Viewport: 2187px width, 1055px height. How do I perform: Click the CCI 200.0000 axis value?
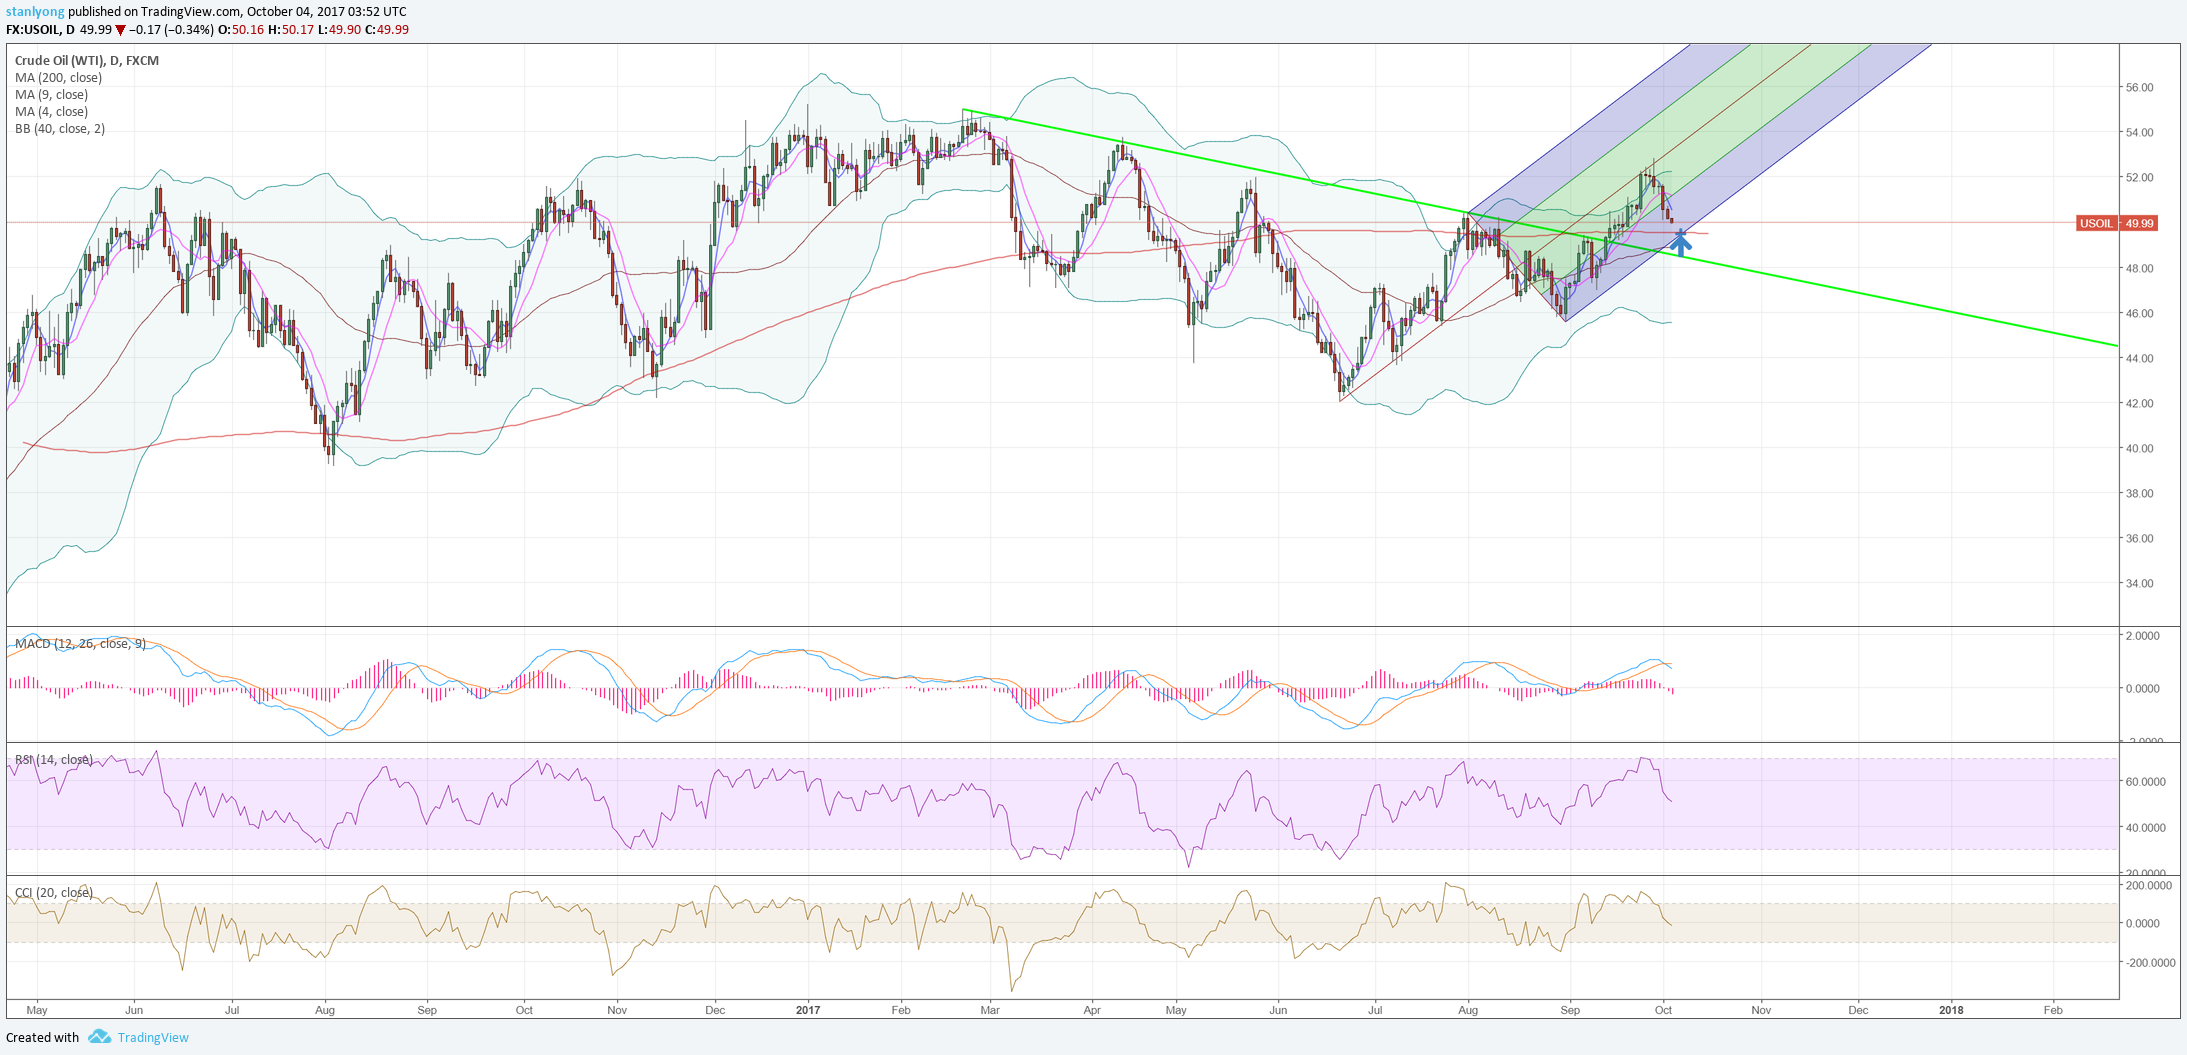[x=2148, y=885]
